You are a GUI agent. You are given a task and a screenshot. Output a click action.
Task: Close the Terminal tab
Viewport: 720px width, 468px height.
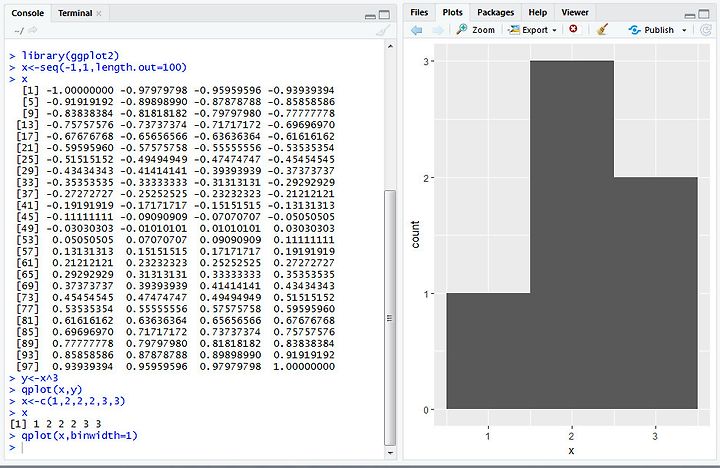(98, 13)
